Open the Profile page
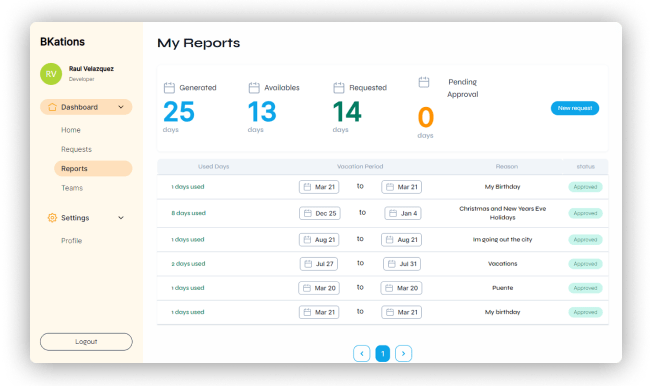 (x=72, y=240)
